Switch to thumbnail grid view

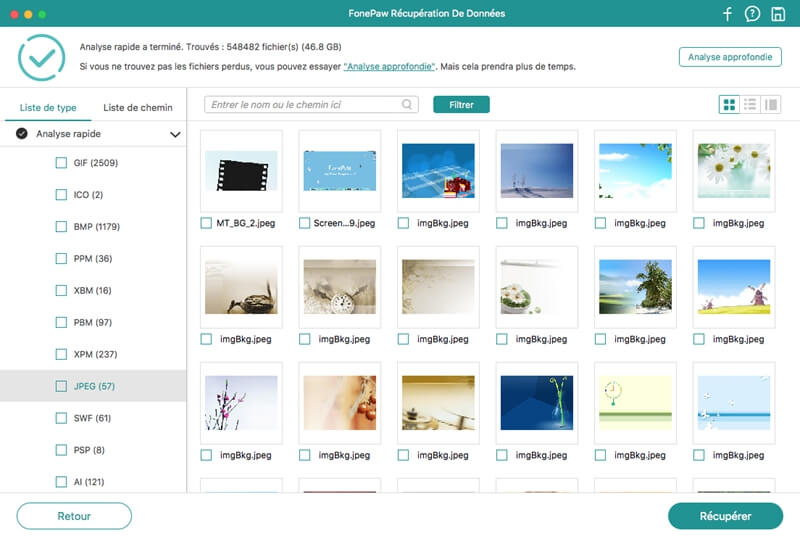[x=729, y=105]
